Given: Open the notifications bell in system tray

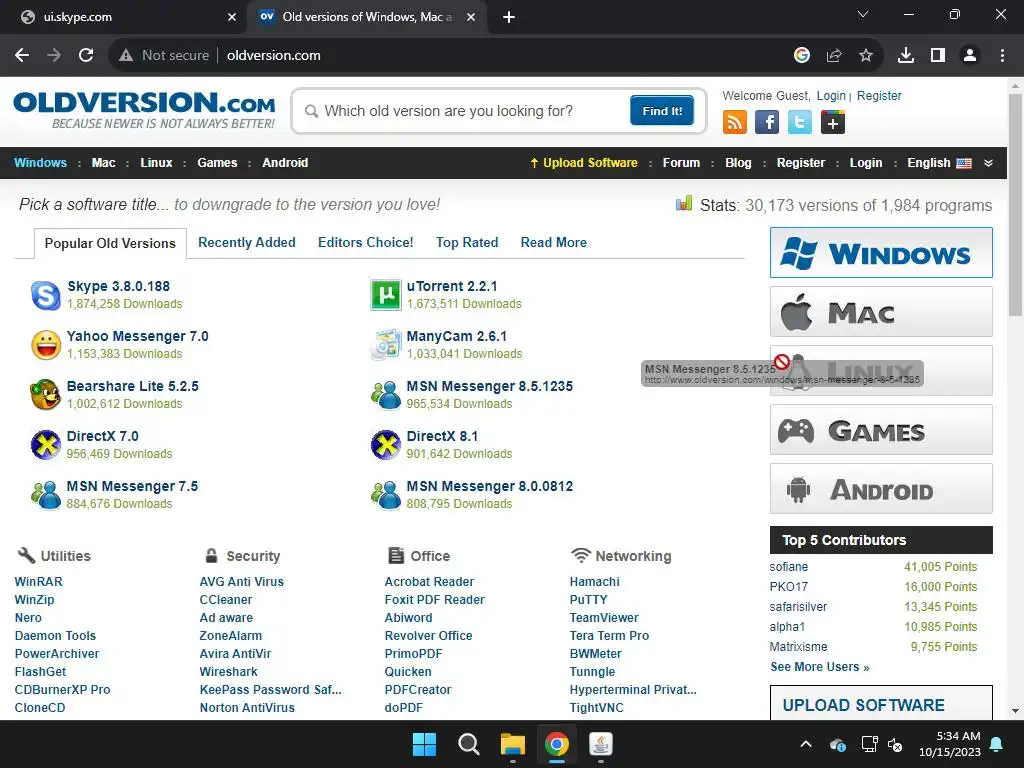Looking at the screenshot, I should [x=997, y=744].
